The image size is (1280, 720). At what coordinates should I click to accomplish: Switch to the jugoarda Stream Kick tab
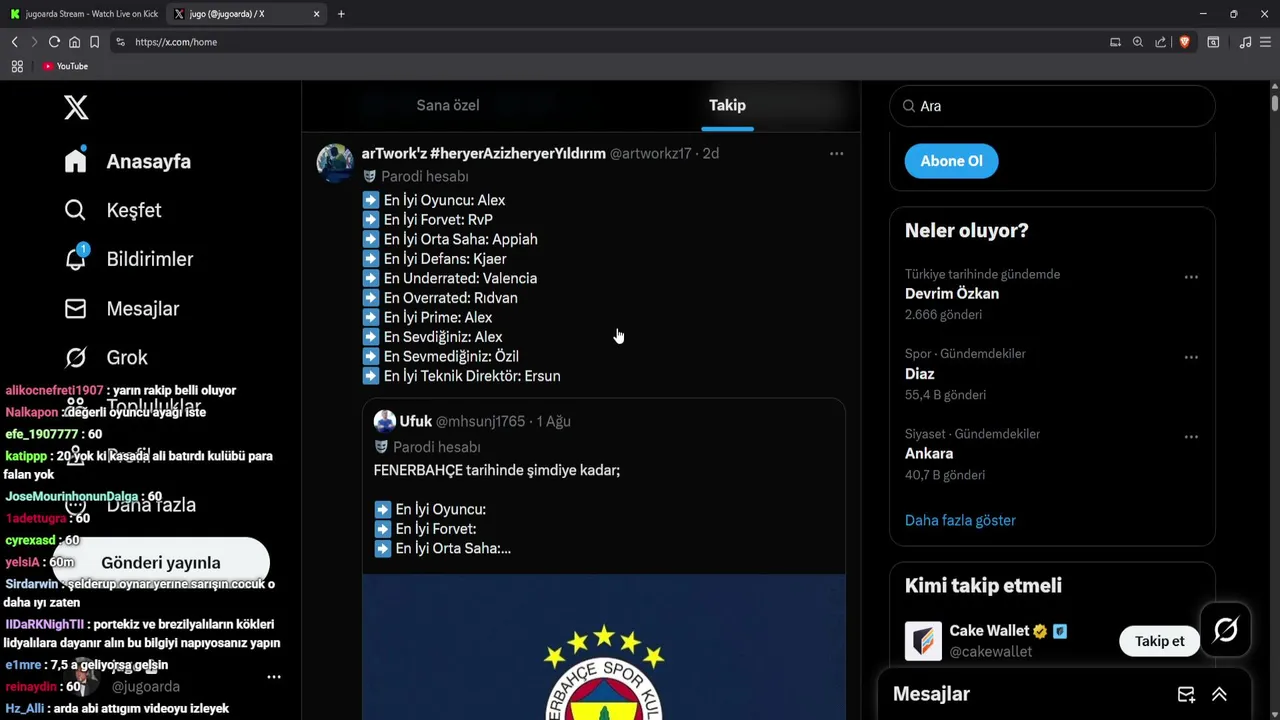point(84,14)
